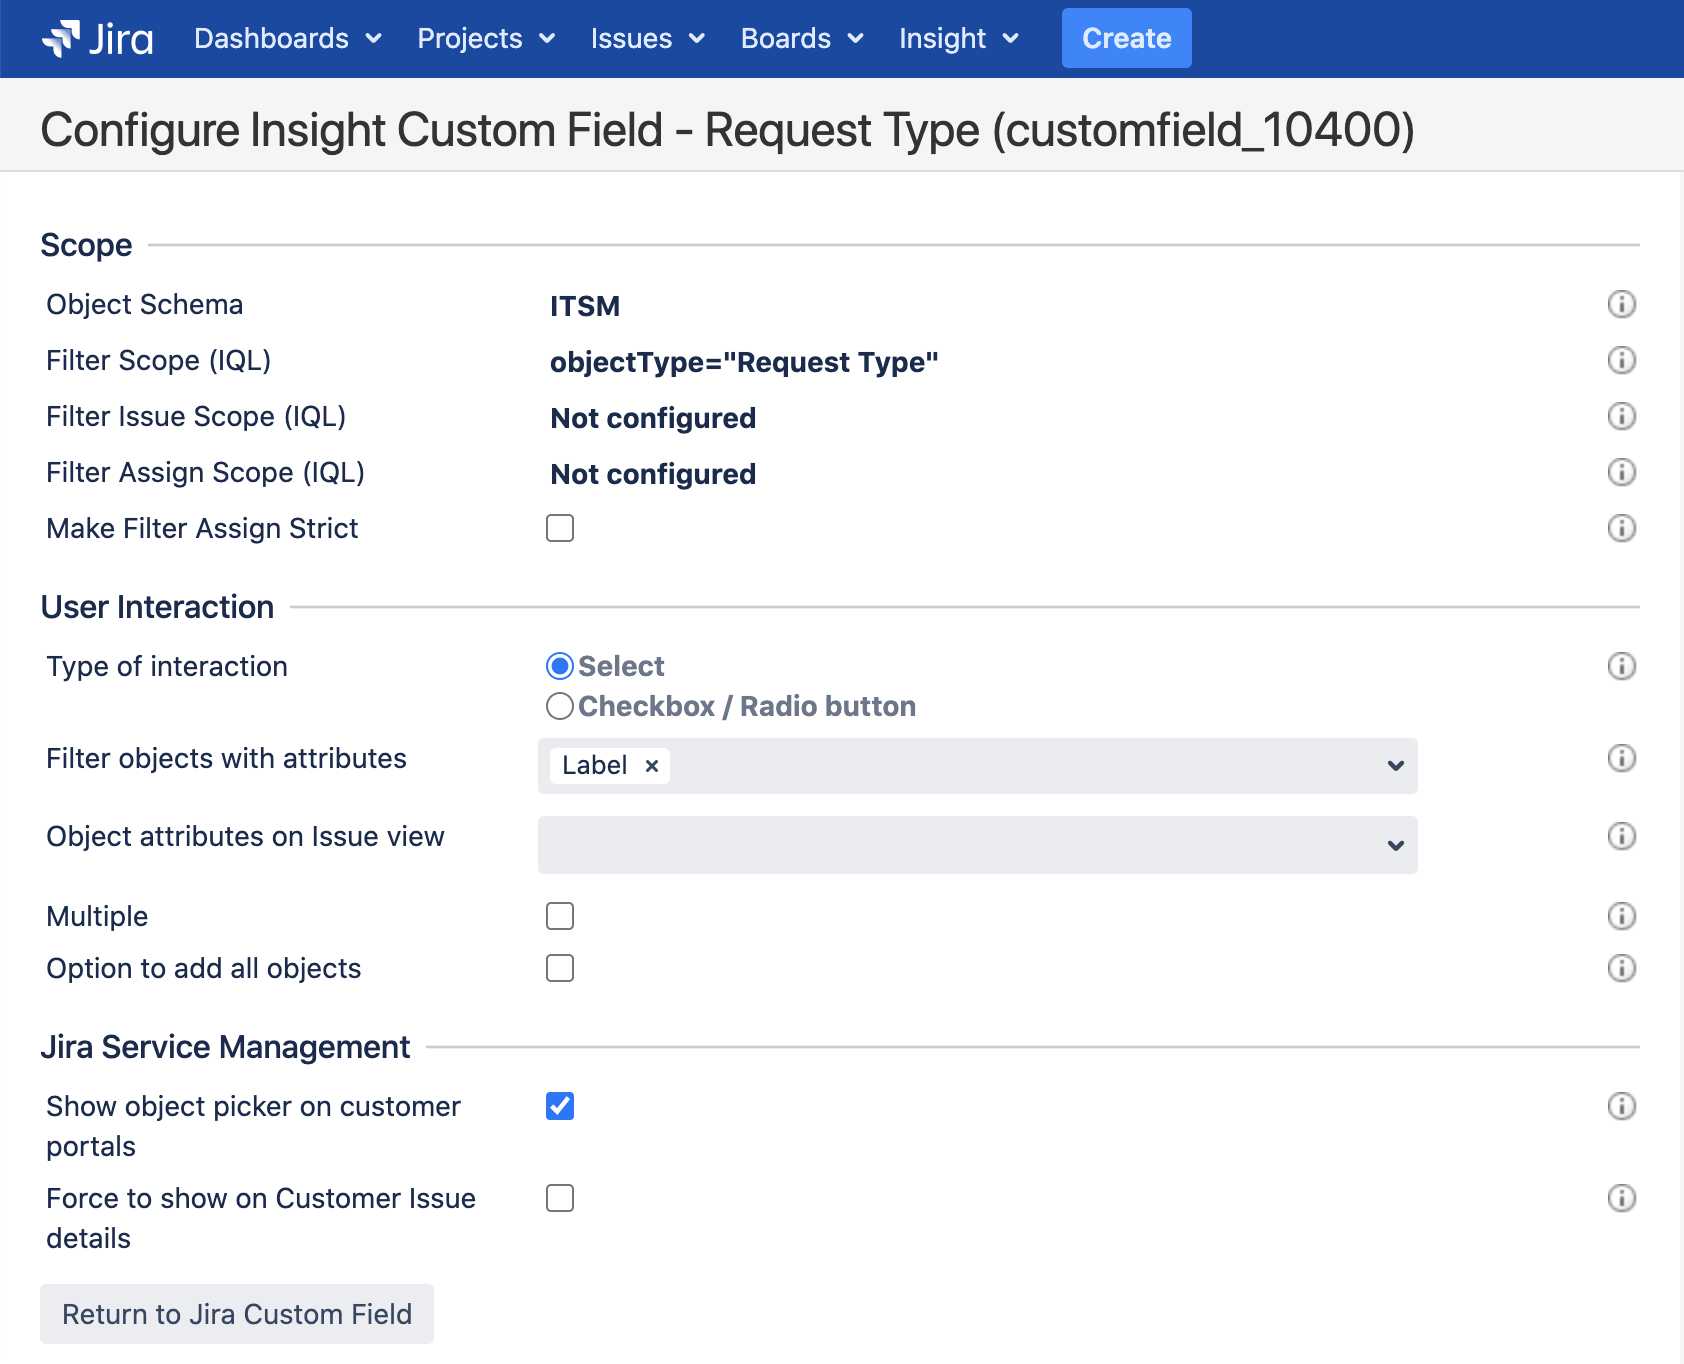Select Checkbox / Radio button interaction type
Image resolution: width=1684 pixels, height=1364 pixels.
click(x=560, y=707)
